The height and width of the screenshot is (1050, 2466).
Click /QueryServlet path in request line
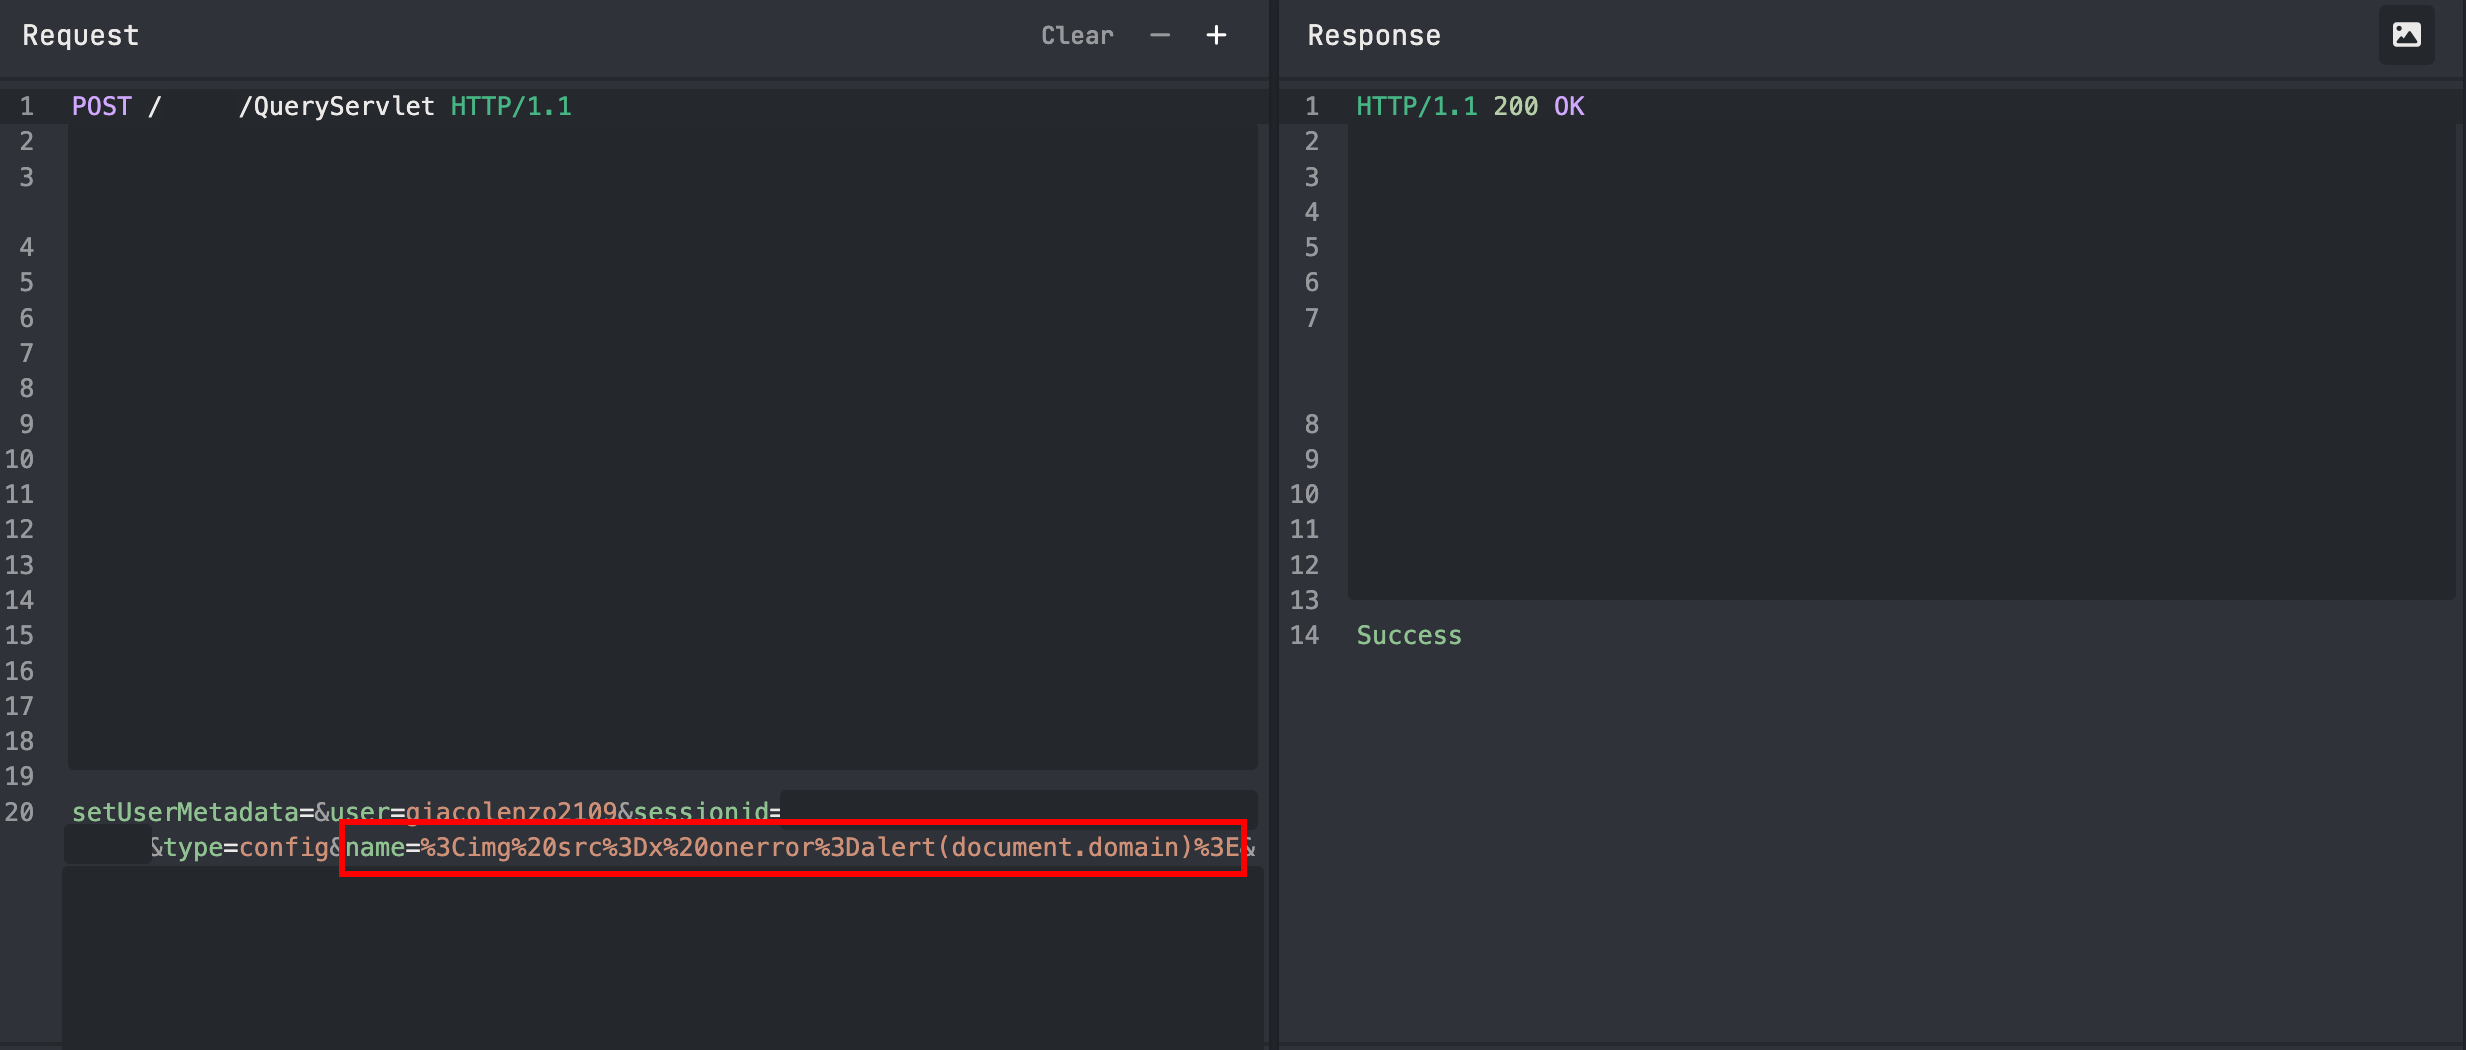337,106
